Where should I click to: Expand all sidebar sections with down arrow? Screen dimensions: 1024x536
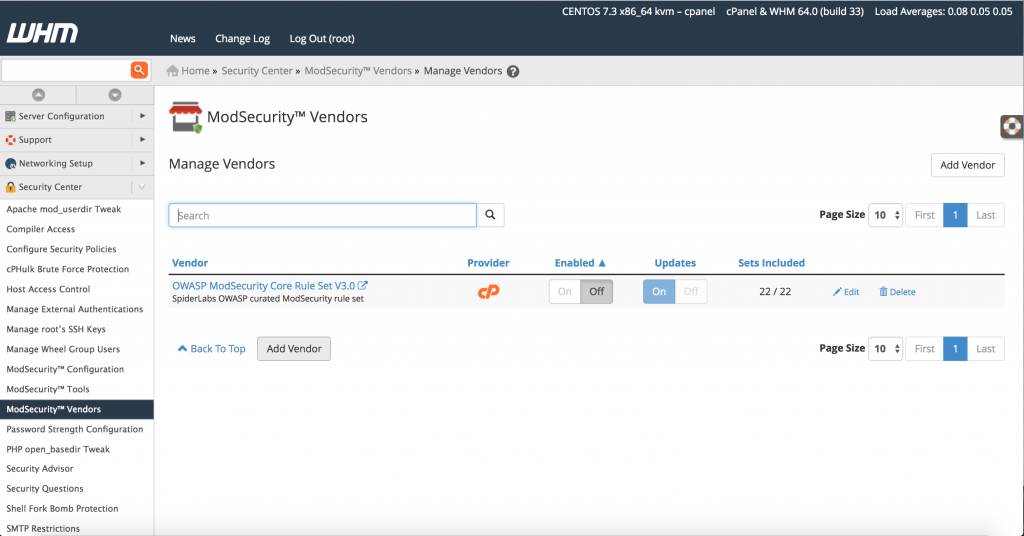point(115,95)
